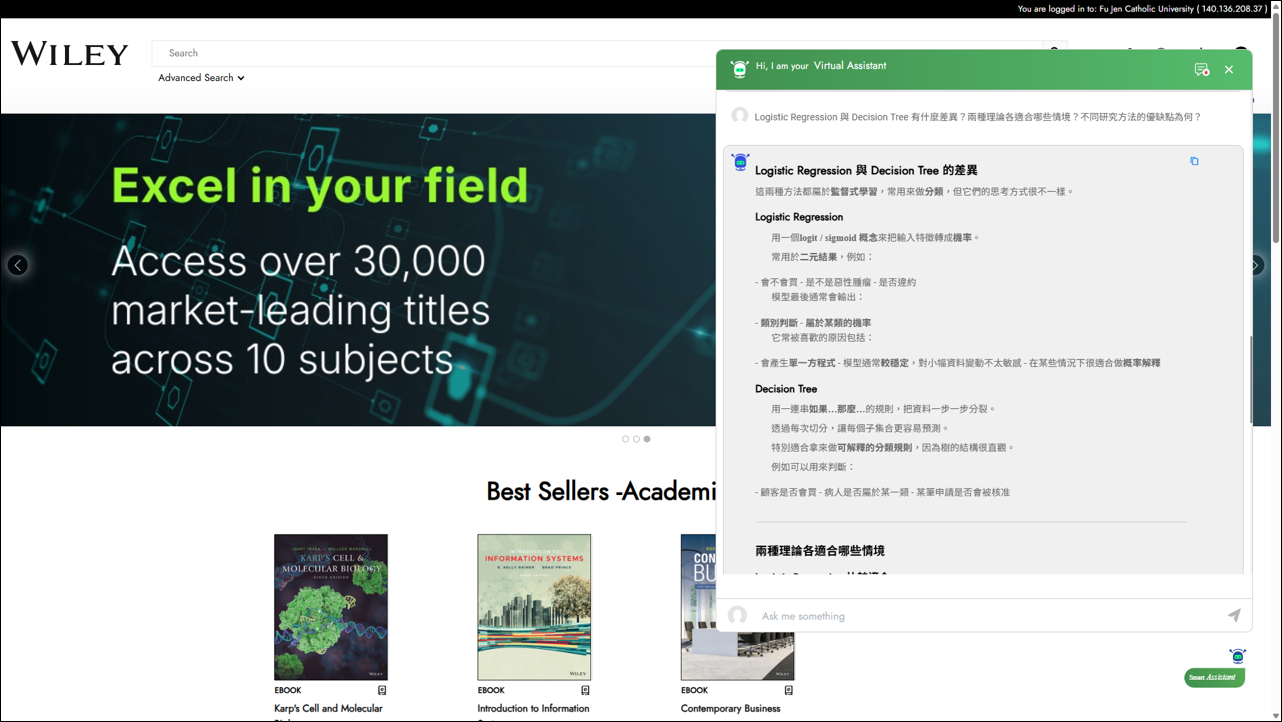Click the EBOOK label under Contemporary Business book
This screenshot has width=1282, height=722.
point(694,690)
